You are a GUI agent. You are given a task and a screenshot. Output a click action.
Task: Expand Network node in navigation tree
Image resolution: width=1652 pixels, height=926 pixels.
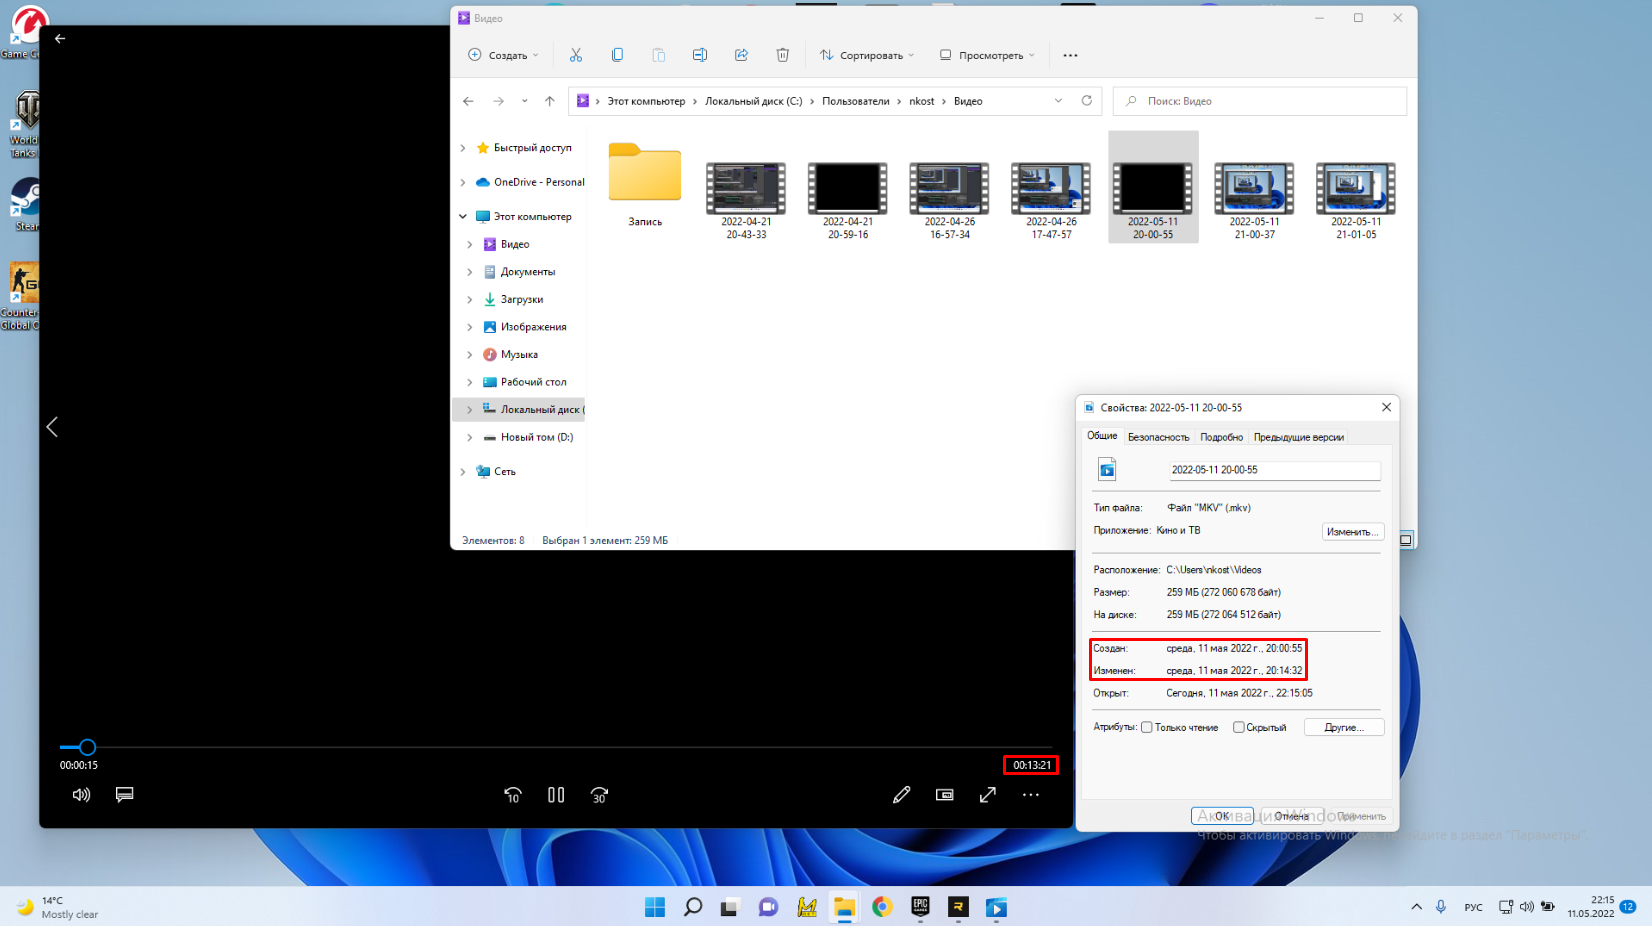pos(462,472)
